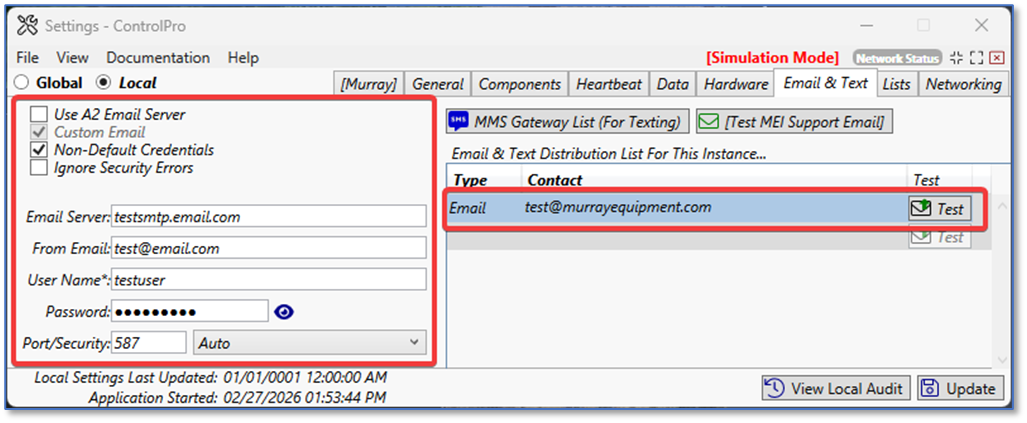Click the expand-to-fullscreen bracket icon
The image size is (1027, 423).
[976, 58]
